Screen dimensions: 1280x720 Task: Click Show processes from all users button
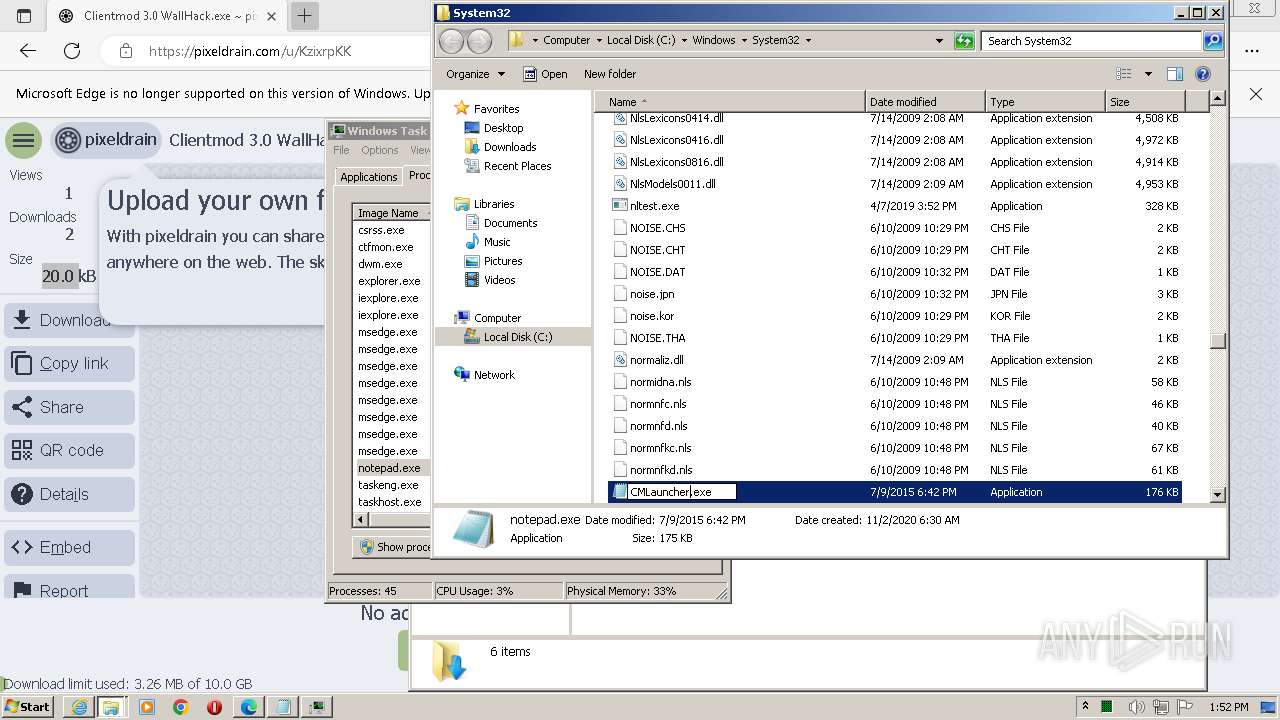tap(393, 547)
